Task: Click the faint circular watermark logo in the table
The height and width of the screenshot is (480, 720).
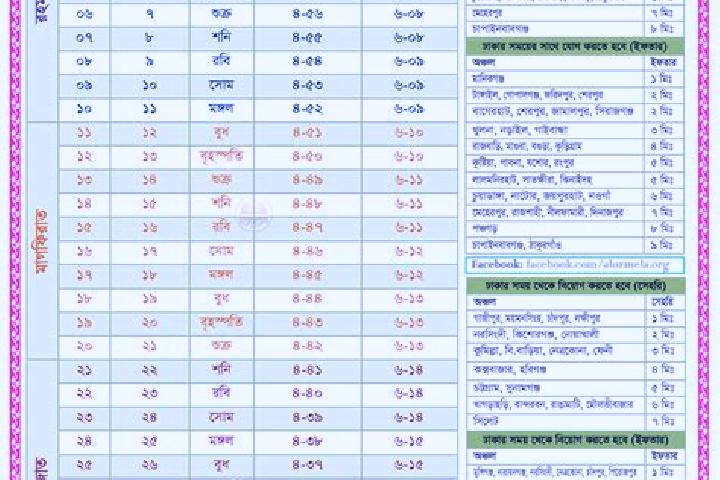Action: click(x=253, y=215)
